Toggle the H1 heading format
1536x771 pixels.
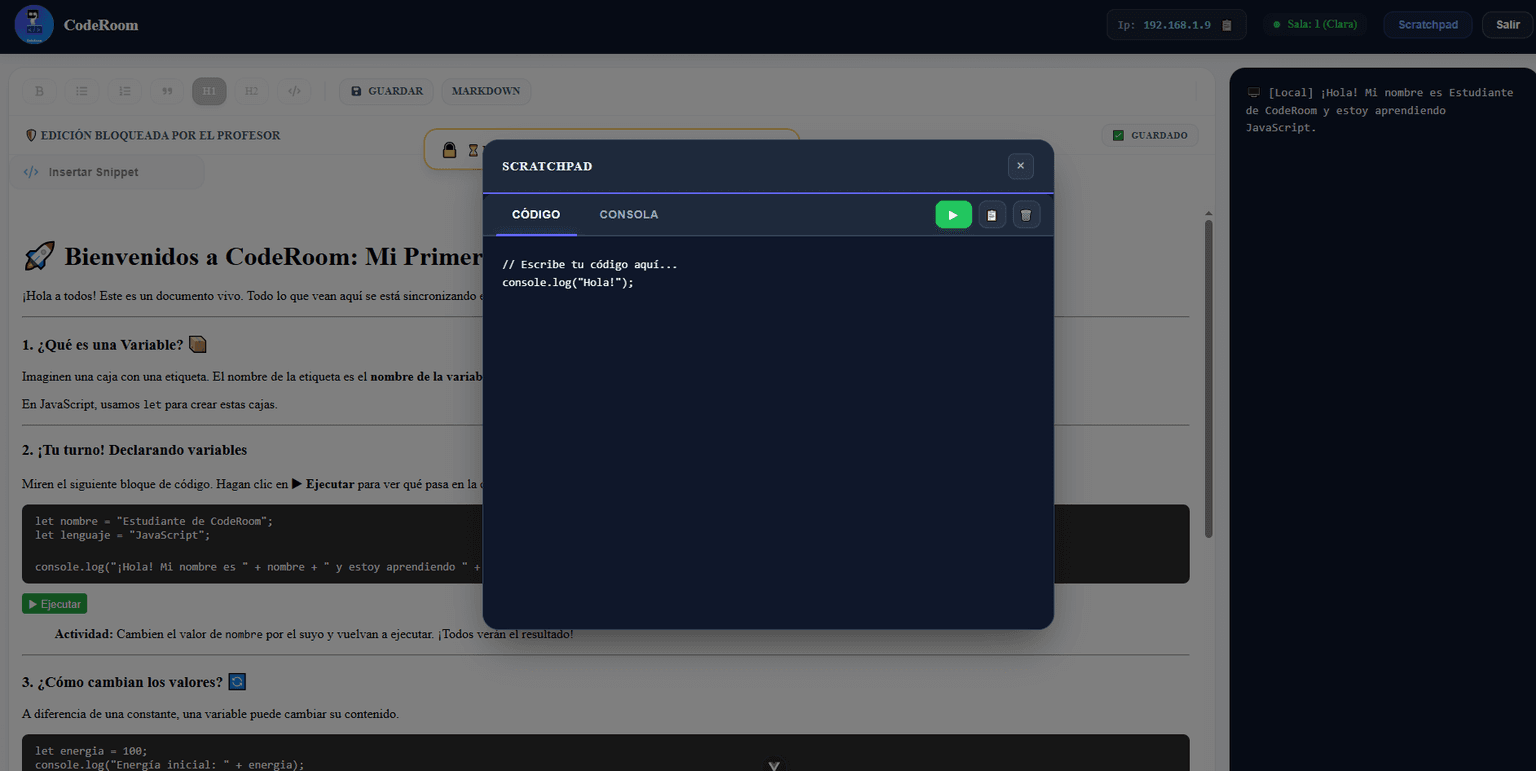tap(209, 91)
